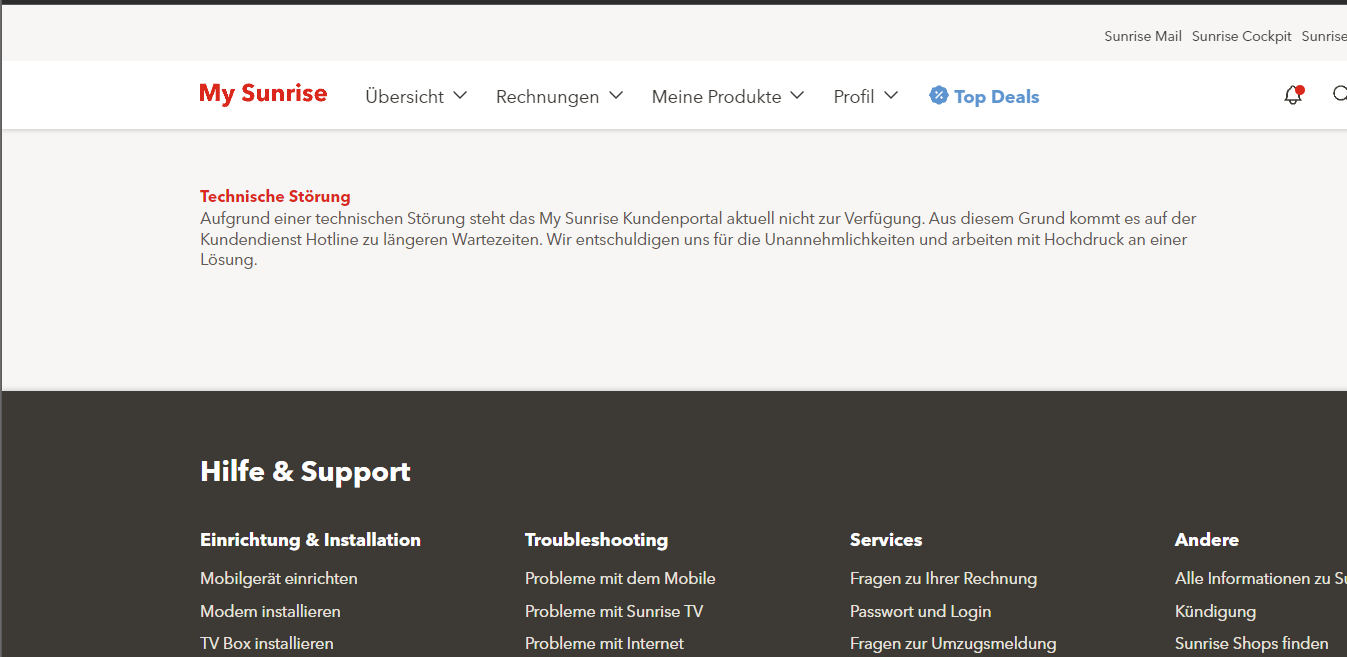Expand the Rechnungen dropdown chevron
1347x657 pixels.
(x=616, y=95)
